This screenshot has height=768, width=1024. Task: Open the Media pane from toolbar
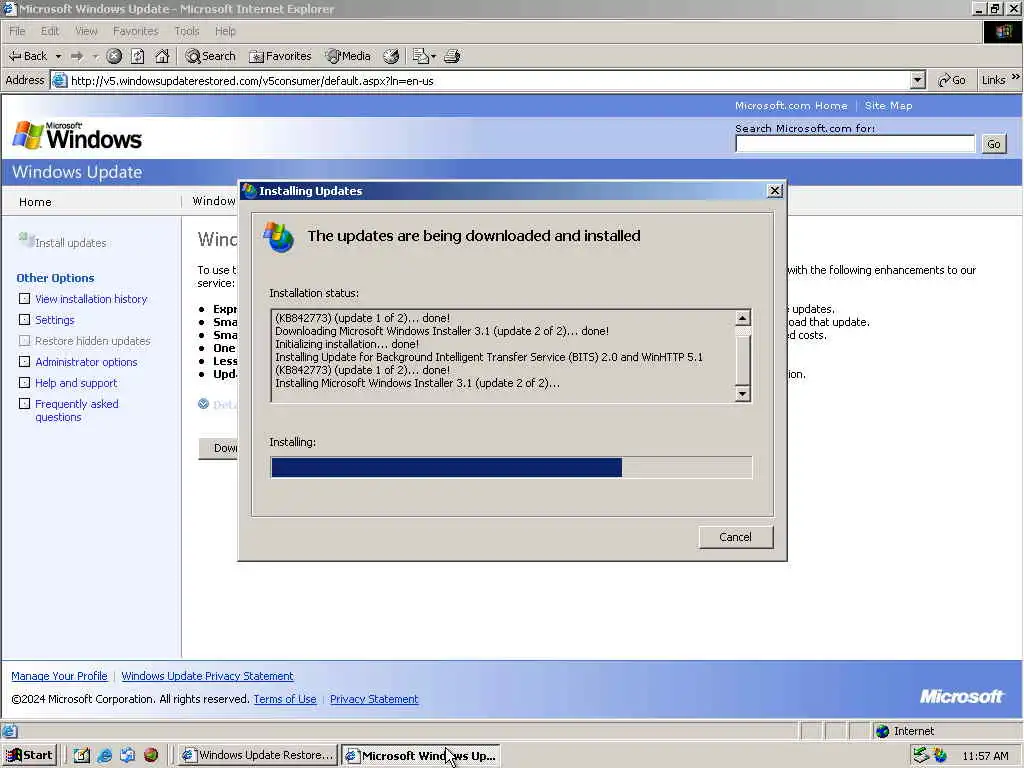click(349, 56)
